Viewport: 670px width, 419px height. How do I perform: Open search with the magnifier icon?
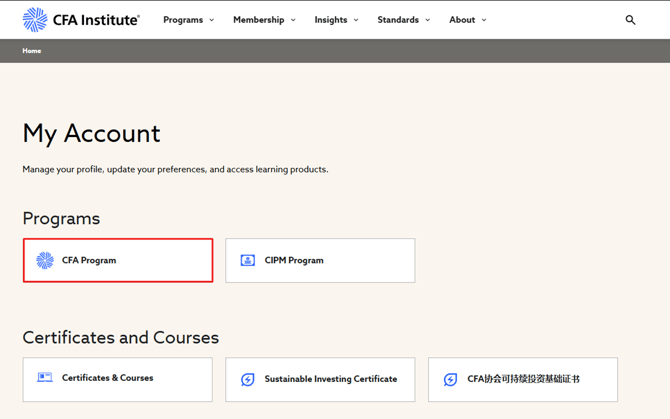(630, 20)
